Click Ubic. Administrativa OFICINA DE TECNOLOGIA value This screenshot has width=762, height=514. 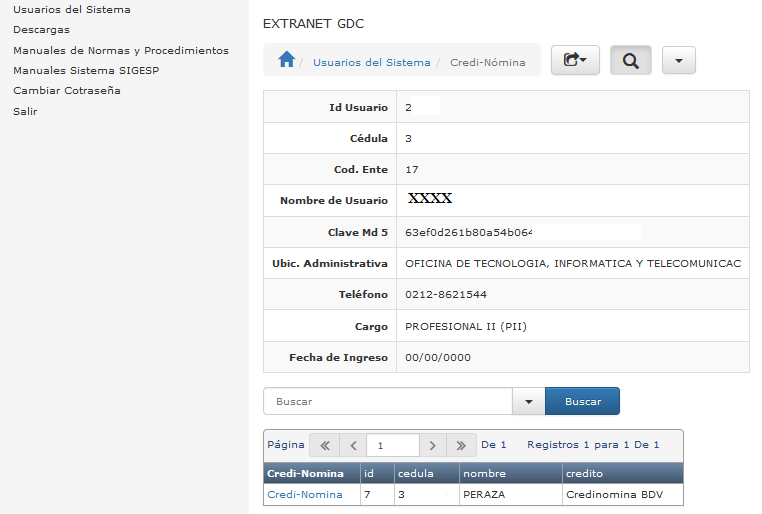coord(573,263)
